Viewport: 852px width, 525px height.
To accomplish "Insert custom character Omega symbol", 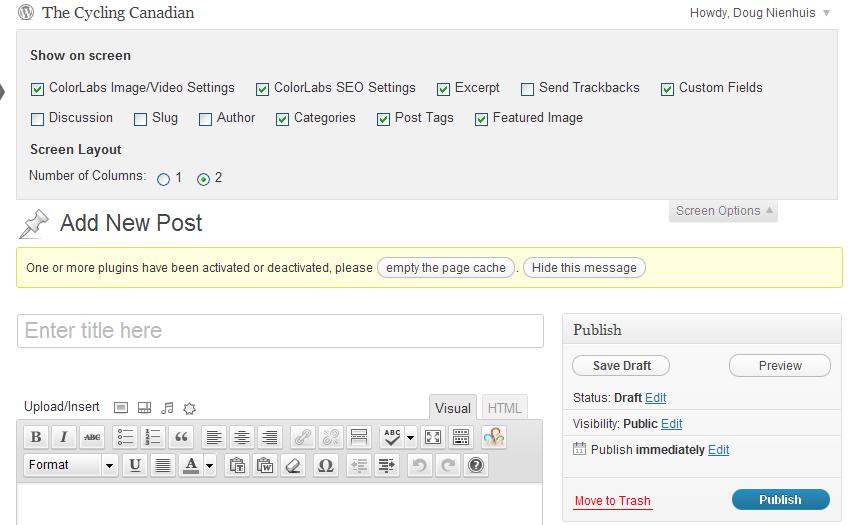I will (x=325, y=465).
